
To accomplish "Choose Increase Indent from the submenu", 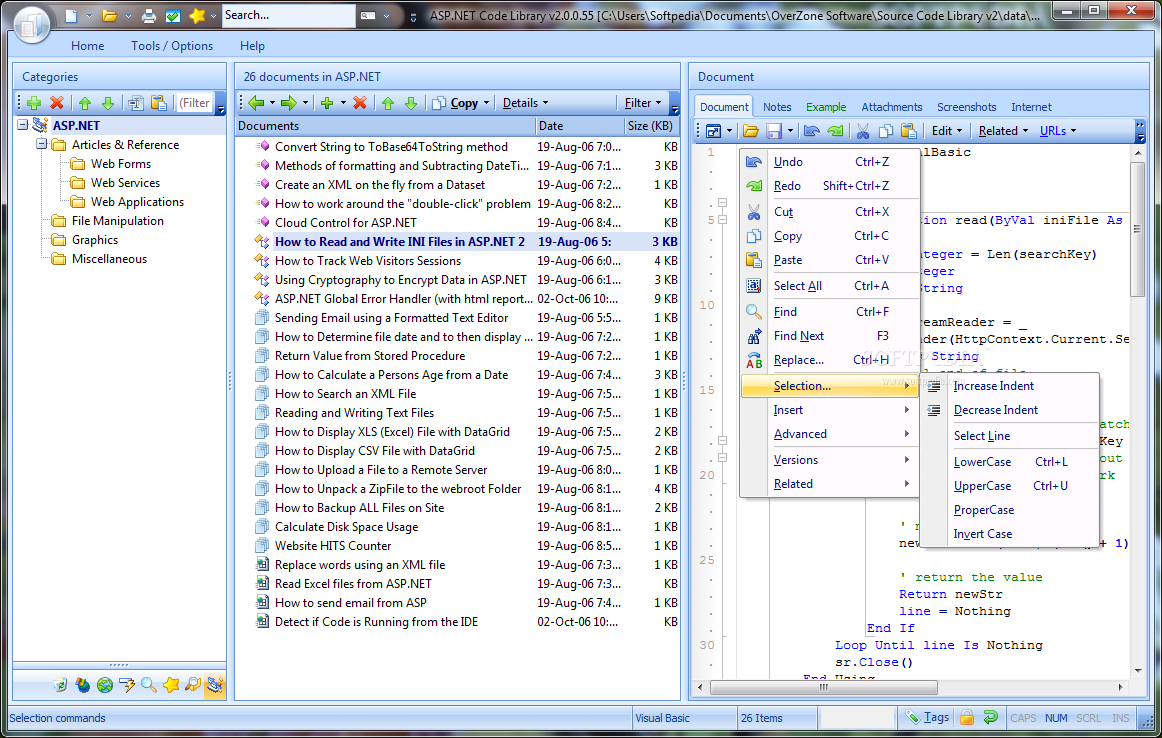I will click(1009, 386).
